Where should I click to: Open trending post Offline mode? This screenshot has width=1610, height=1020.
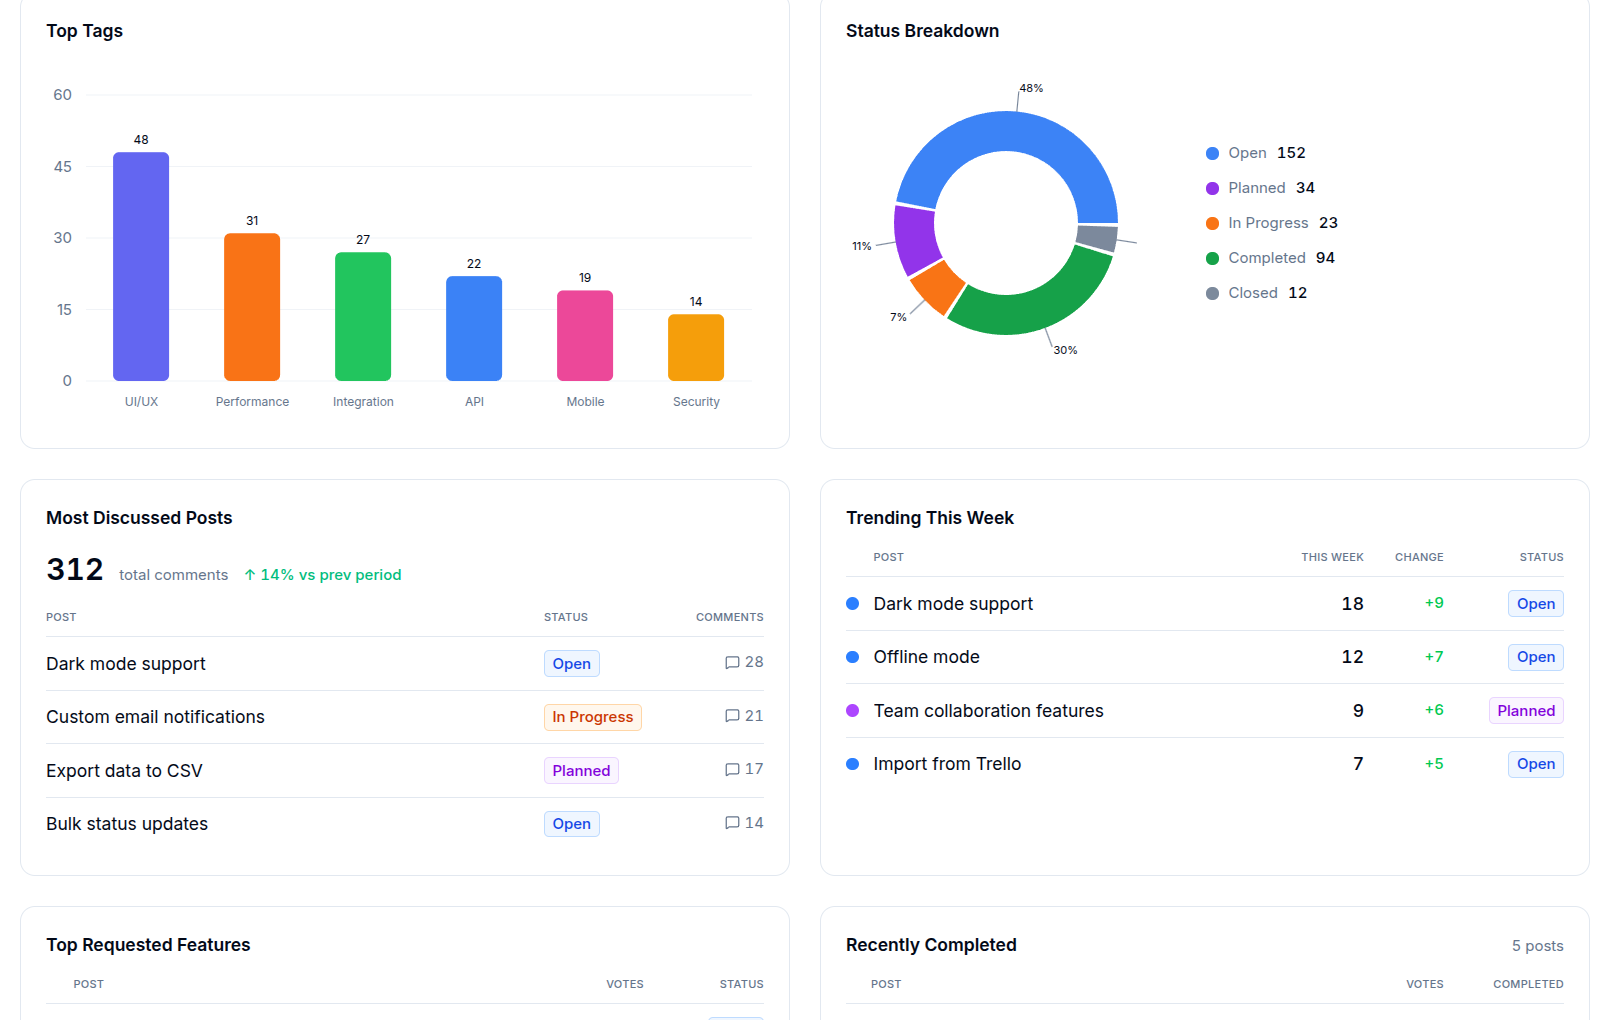click(x=926, y=657)
